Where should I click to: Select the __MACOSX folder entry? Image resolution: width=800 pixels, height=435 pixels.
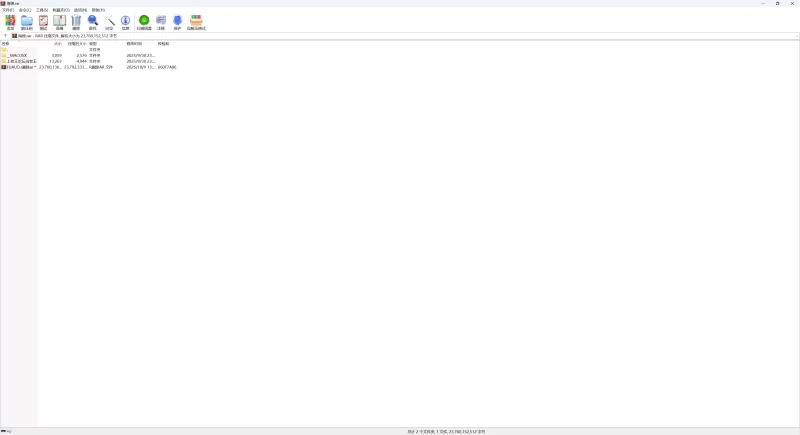pyautogui.click(x=18, y=55)
